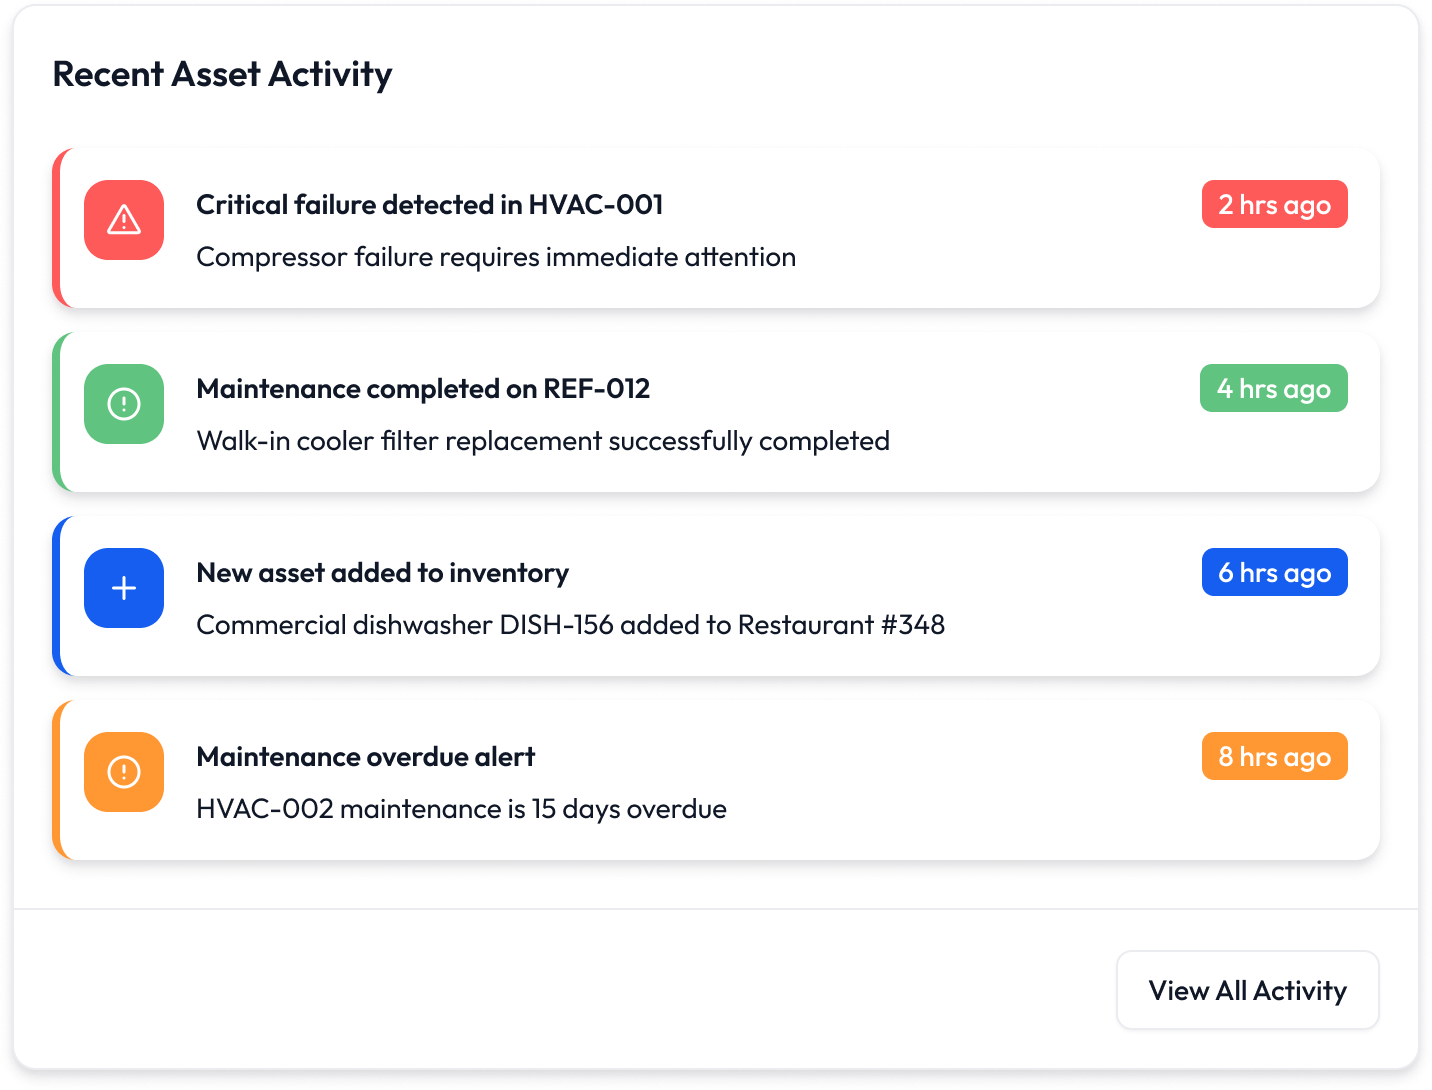Click the "4 hrs ago" green badge
1432x1090 pixels.
(1273, 388)
